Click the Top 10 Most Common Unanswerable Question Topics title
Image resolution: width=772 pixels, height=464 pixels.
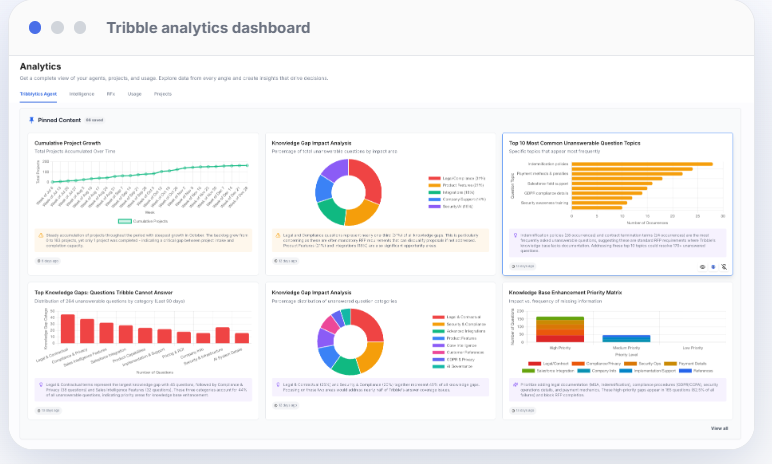pyautogui.click(x=575, y=143)
